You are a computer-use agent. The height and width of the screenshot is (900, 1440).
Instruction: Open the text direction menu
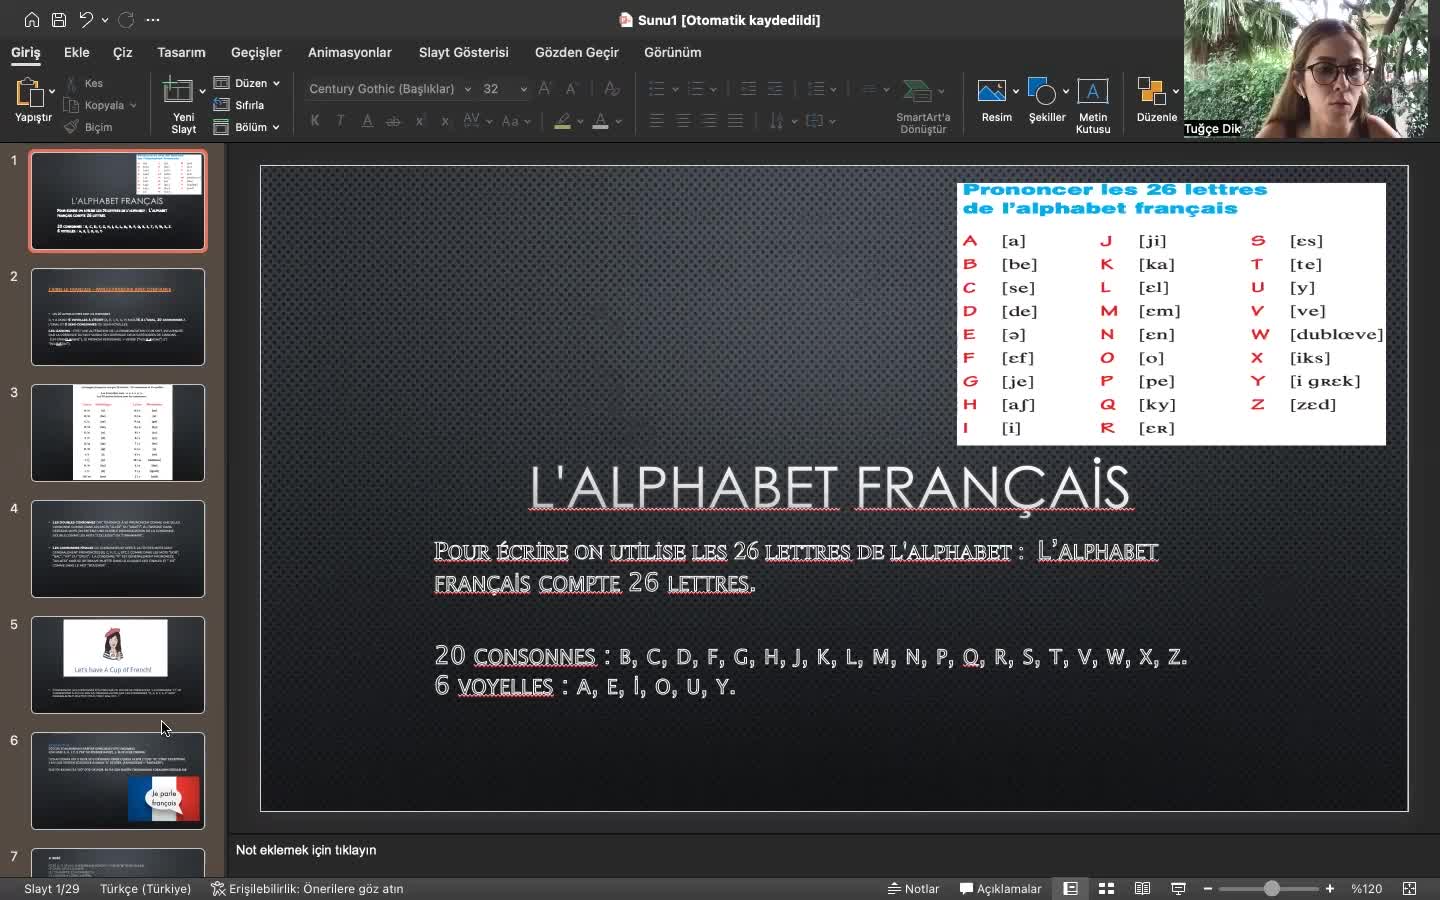tap(782, 121)
